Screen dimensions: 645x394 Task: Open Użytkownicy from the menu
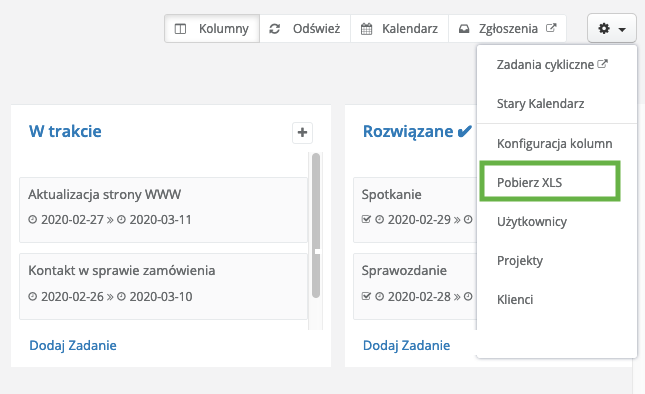tap(531, 221)
